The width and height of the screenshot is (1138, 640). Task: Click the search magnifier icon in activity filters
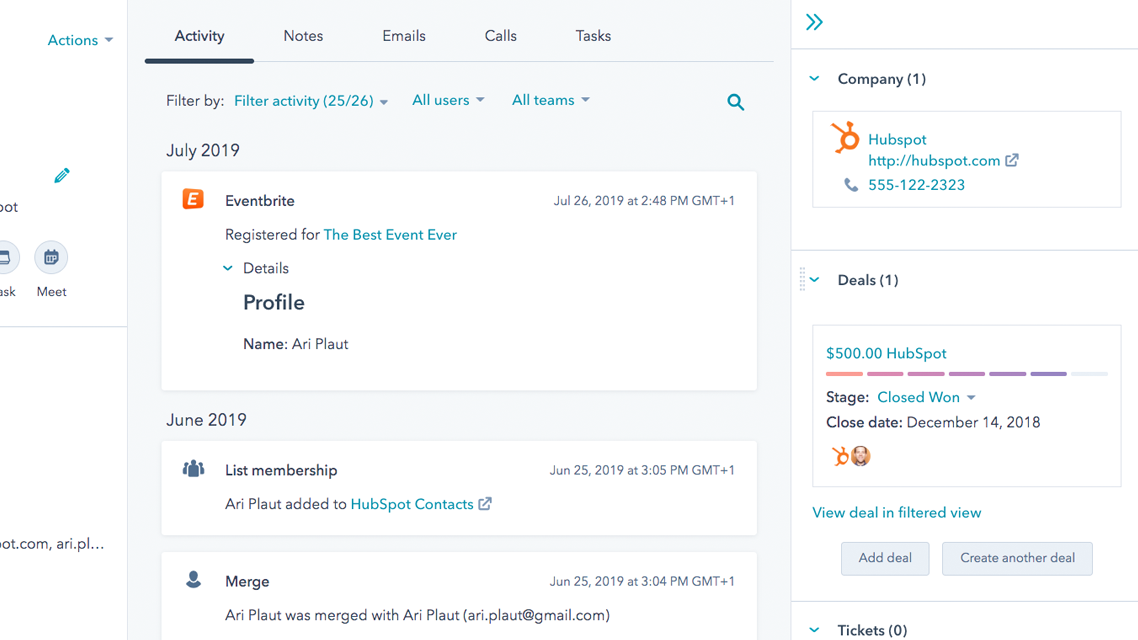(736, 101)
